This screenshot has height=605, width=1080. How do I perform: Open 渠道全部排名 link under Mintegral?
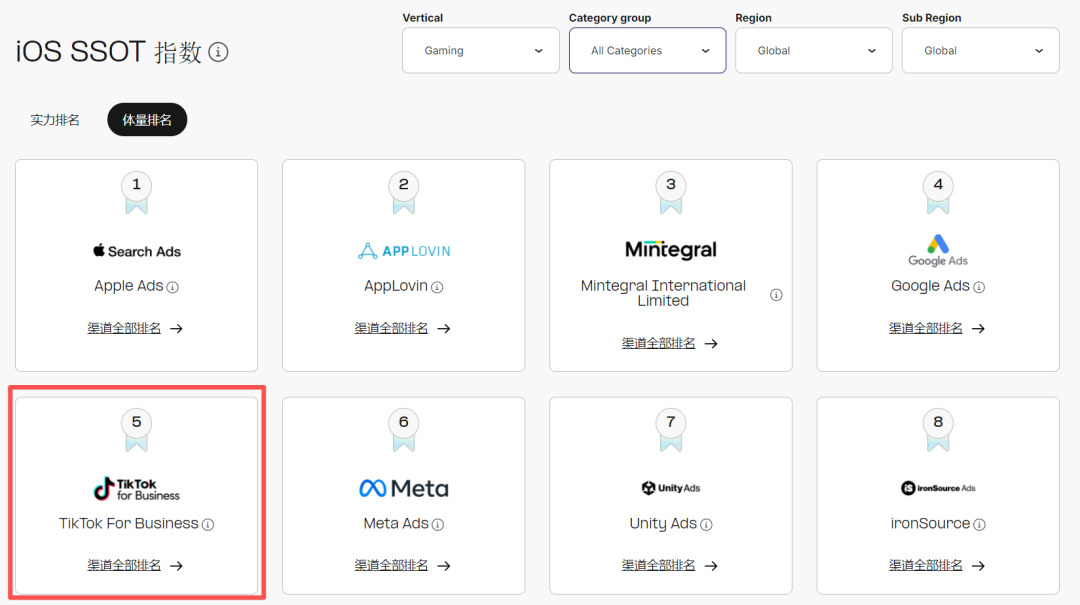[669, 343]
